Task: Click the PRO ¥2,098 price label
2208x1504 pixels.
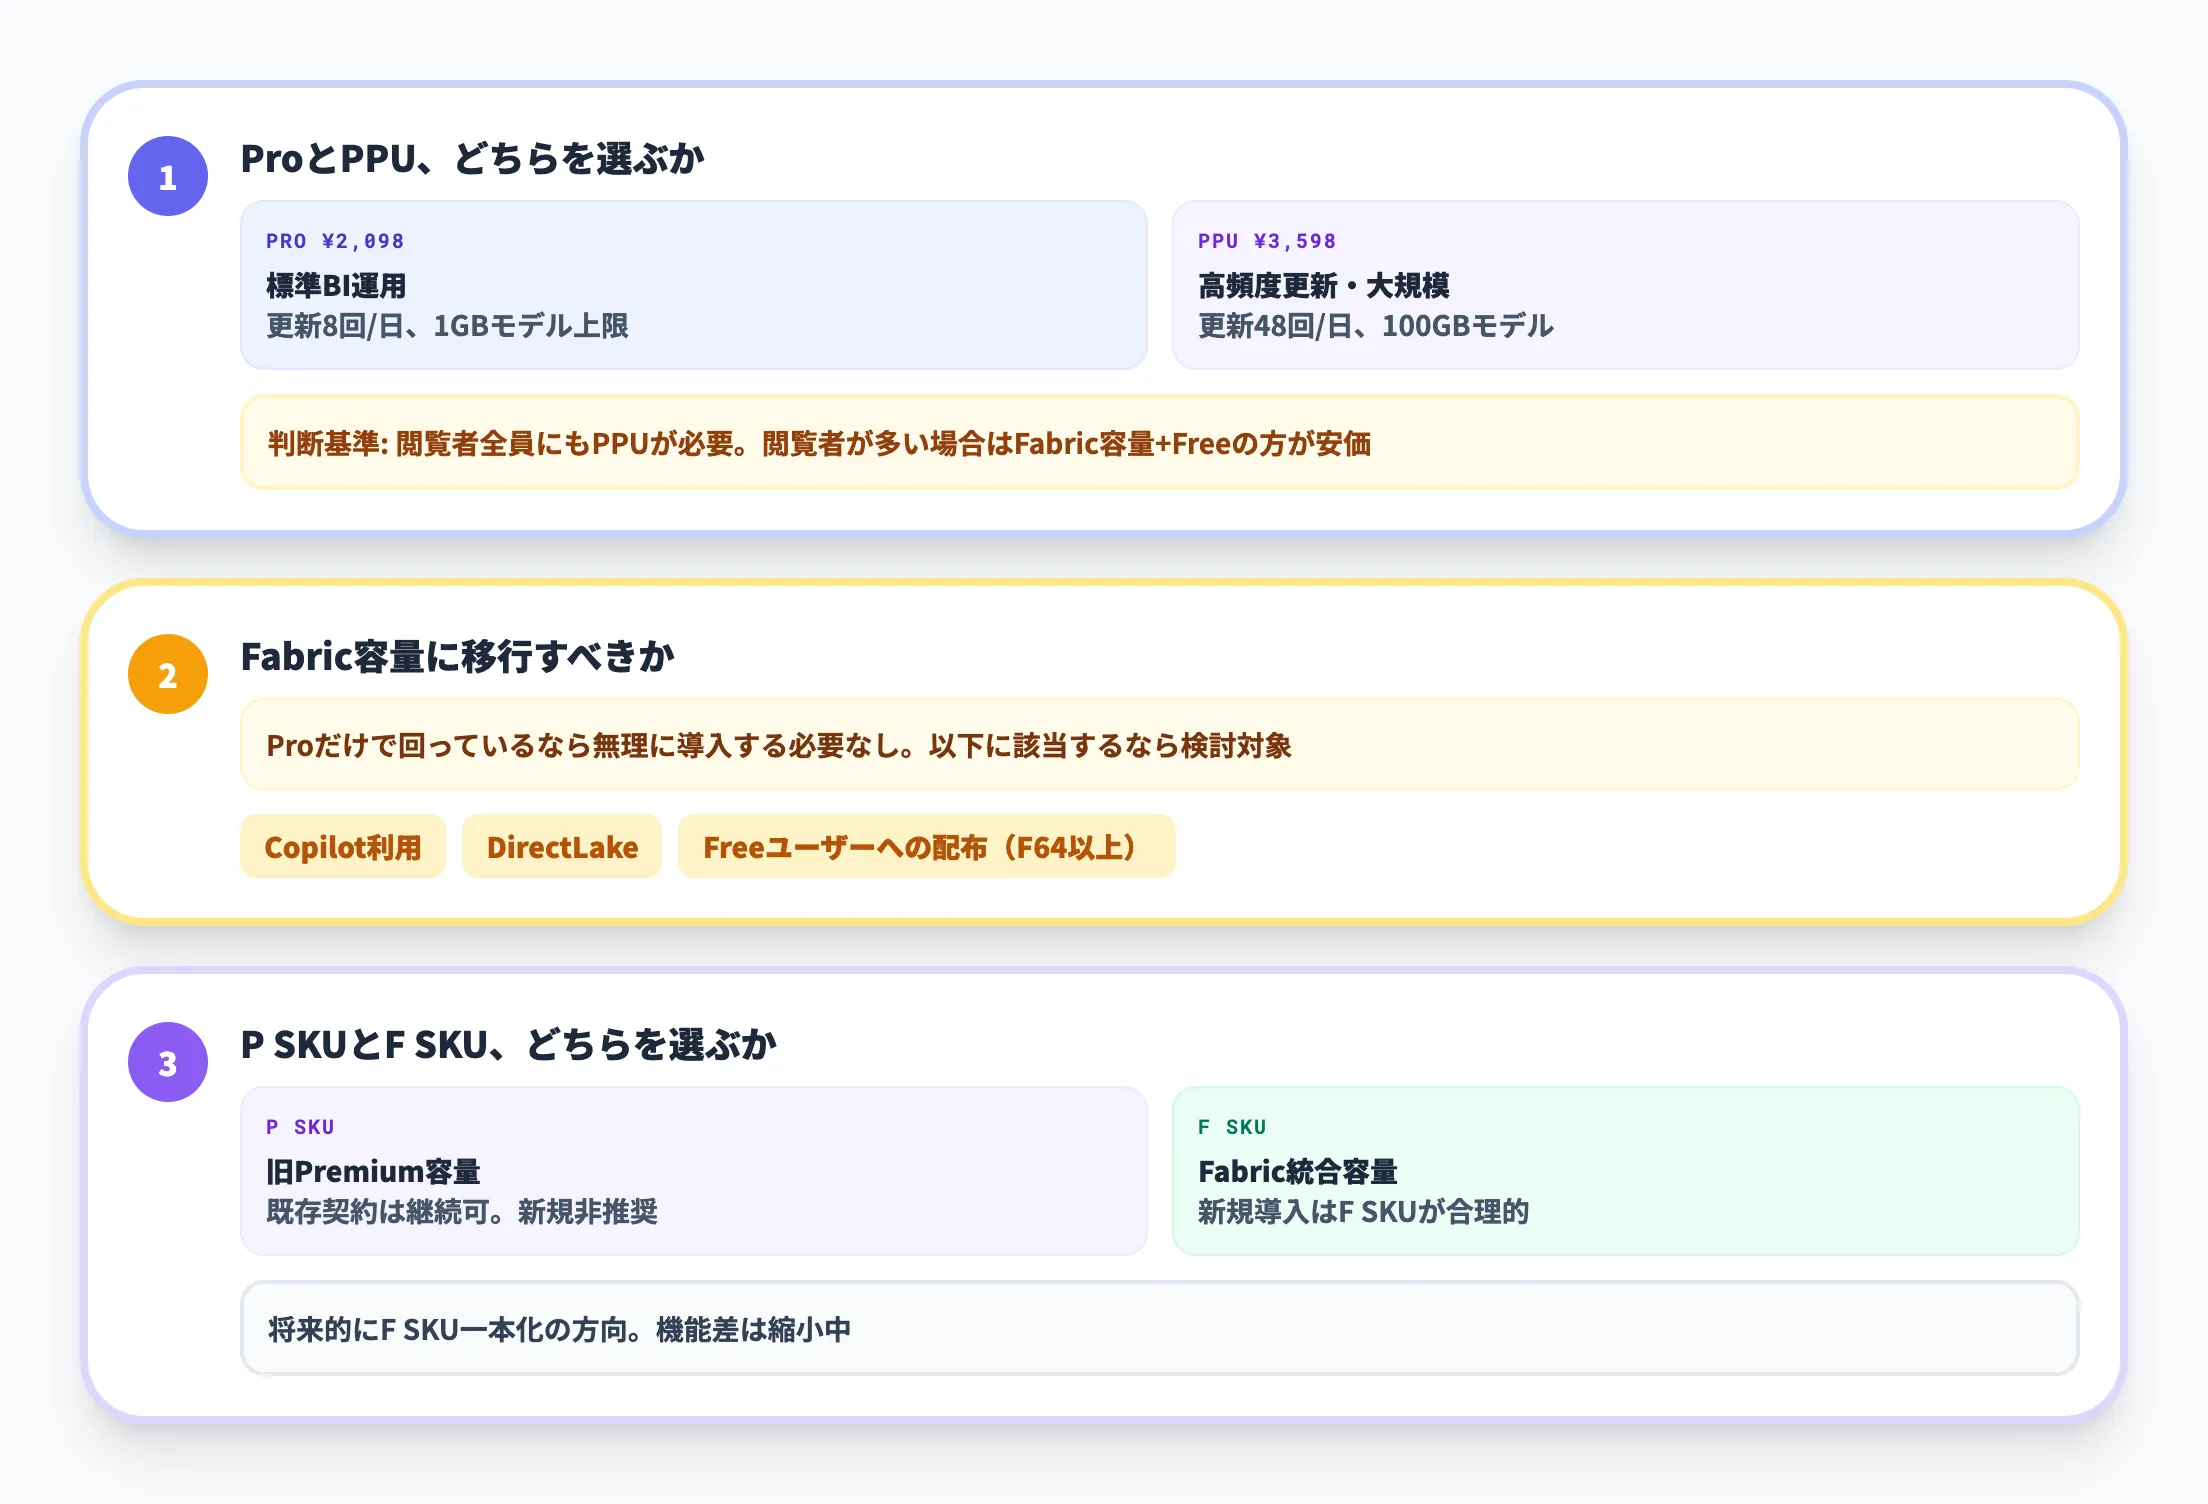Action: pyautogui.click(x=335, y=241)
